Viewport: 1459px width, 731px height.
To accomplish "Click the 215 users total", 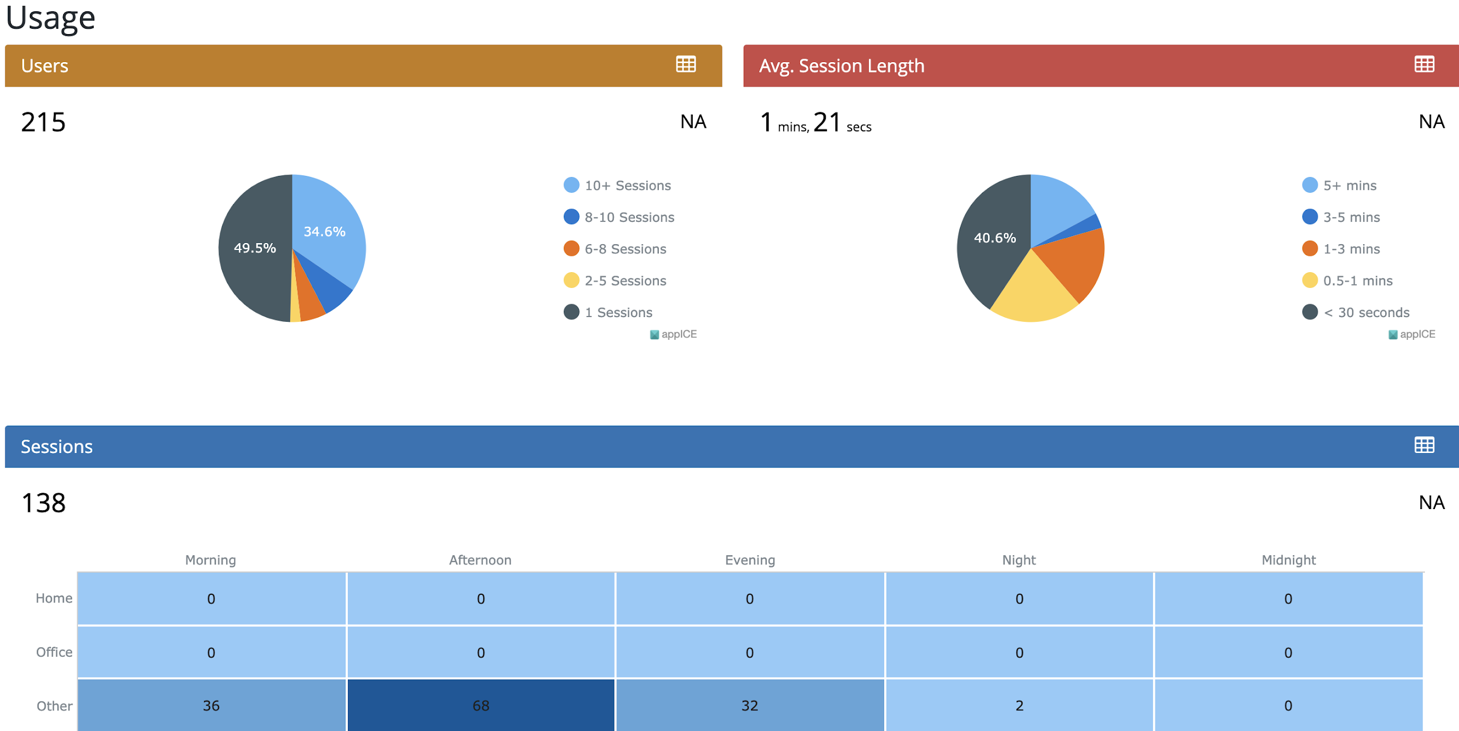I will (x=44, y=122).
